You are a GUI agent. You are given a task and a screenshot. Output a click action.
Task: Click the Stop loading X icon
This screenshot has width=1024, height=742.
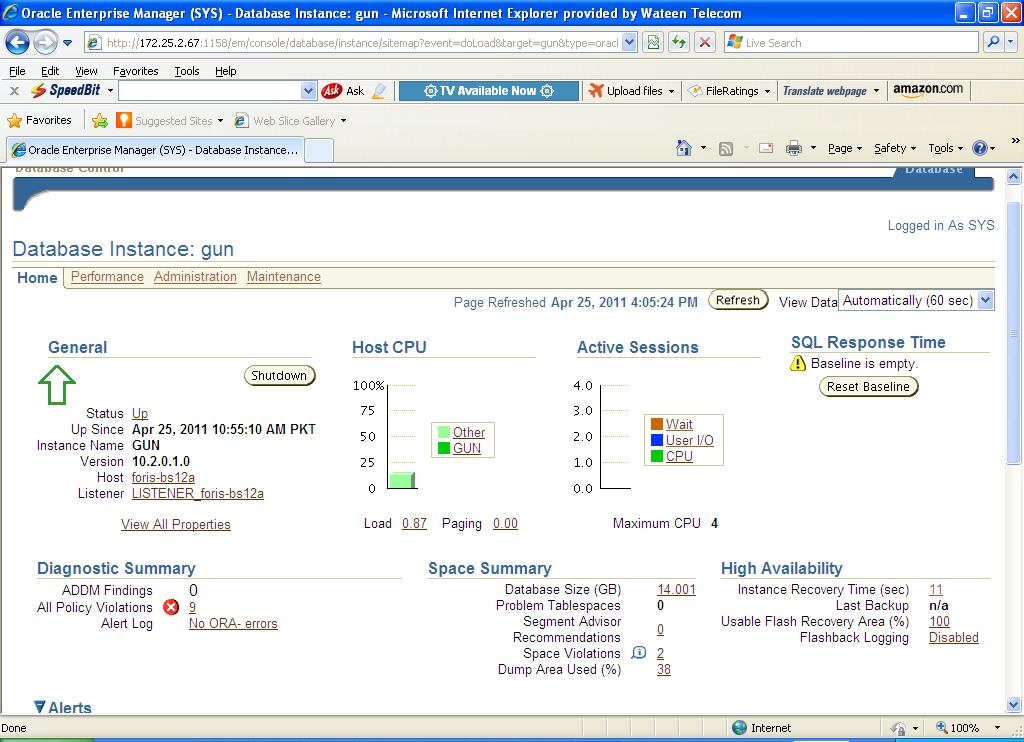click(705, 42)
